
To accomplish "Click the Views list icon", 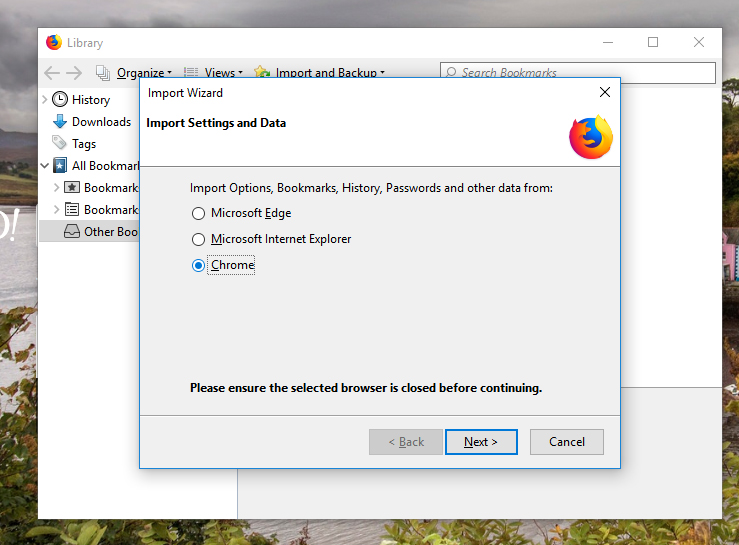I will [x=191, y=73].
